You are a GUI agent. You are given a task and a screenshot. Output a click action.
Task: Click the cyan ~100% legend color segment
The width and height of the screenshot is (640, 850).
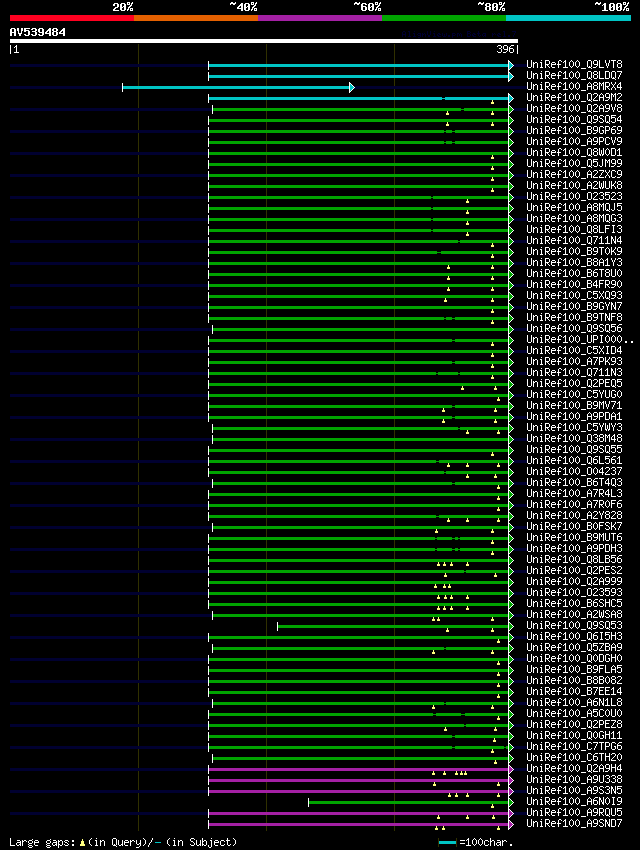(x=568, y=18)
